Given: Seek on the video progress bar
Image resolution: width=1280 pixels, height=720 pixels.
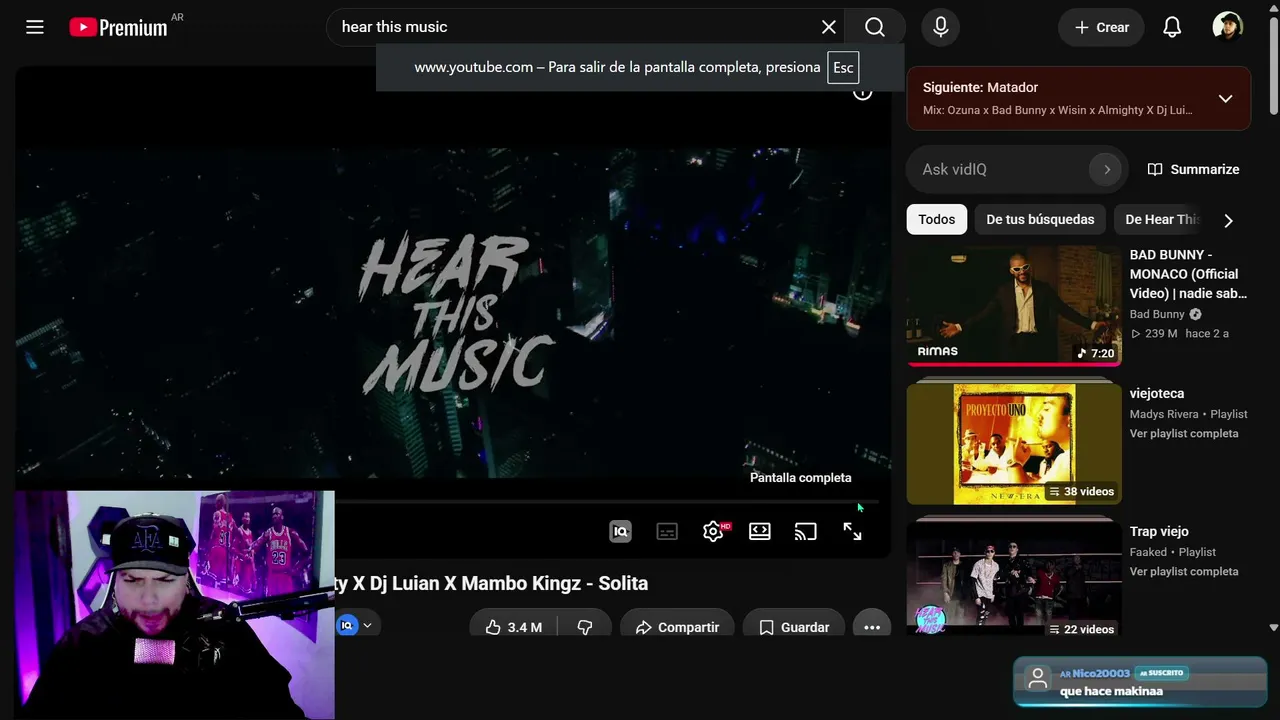Looking at the screenshot, I should tap(607, 501).
